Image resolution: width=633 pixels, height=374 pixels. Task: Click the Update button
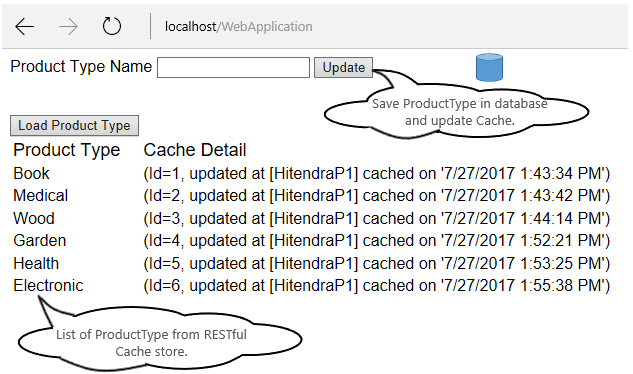344,67
